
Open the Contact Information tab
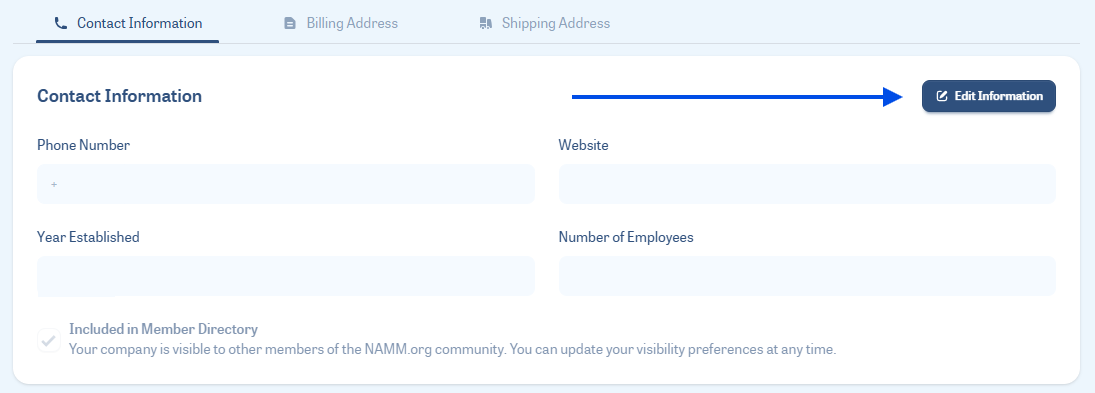coord(127,23)
